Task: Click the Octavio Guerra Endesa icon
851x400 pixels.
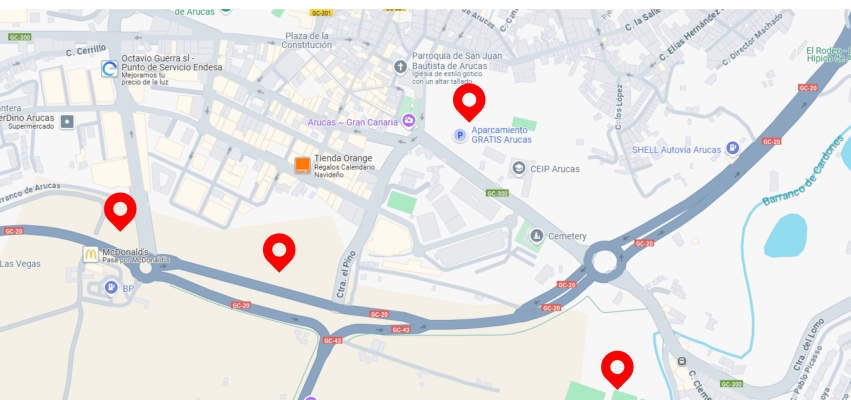Action: [110, 68]
